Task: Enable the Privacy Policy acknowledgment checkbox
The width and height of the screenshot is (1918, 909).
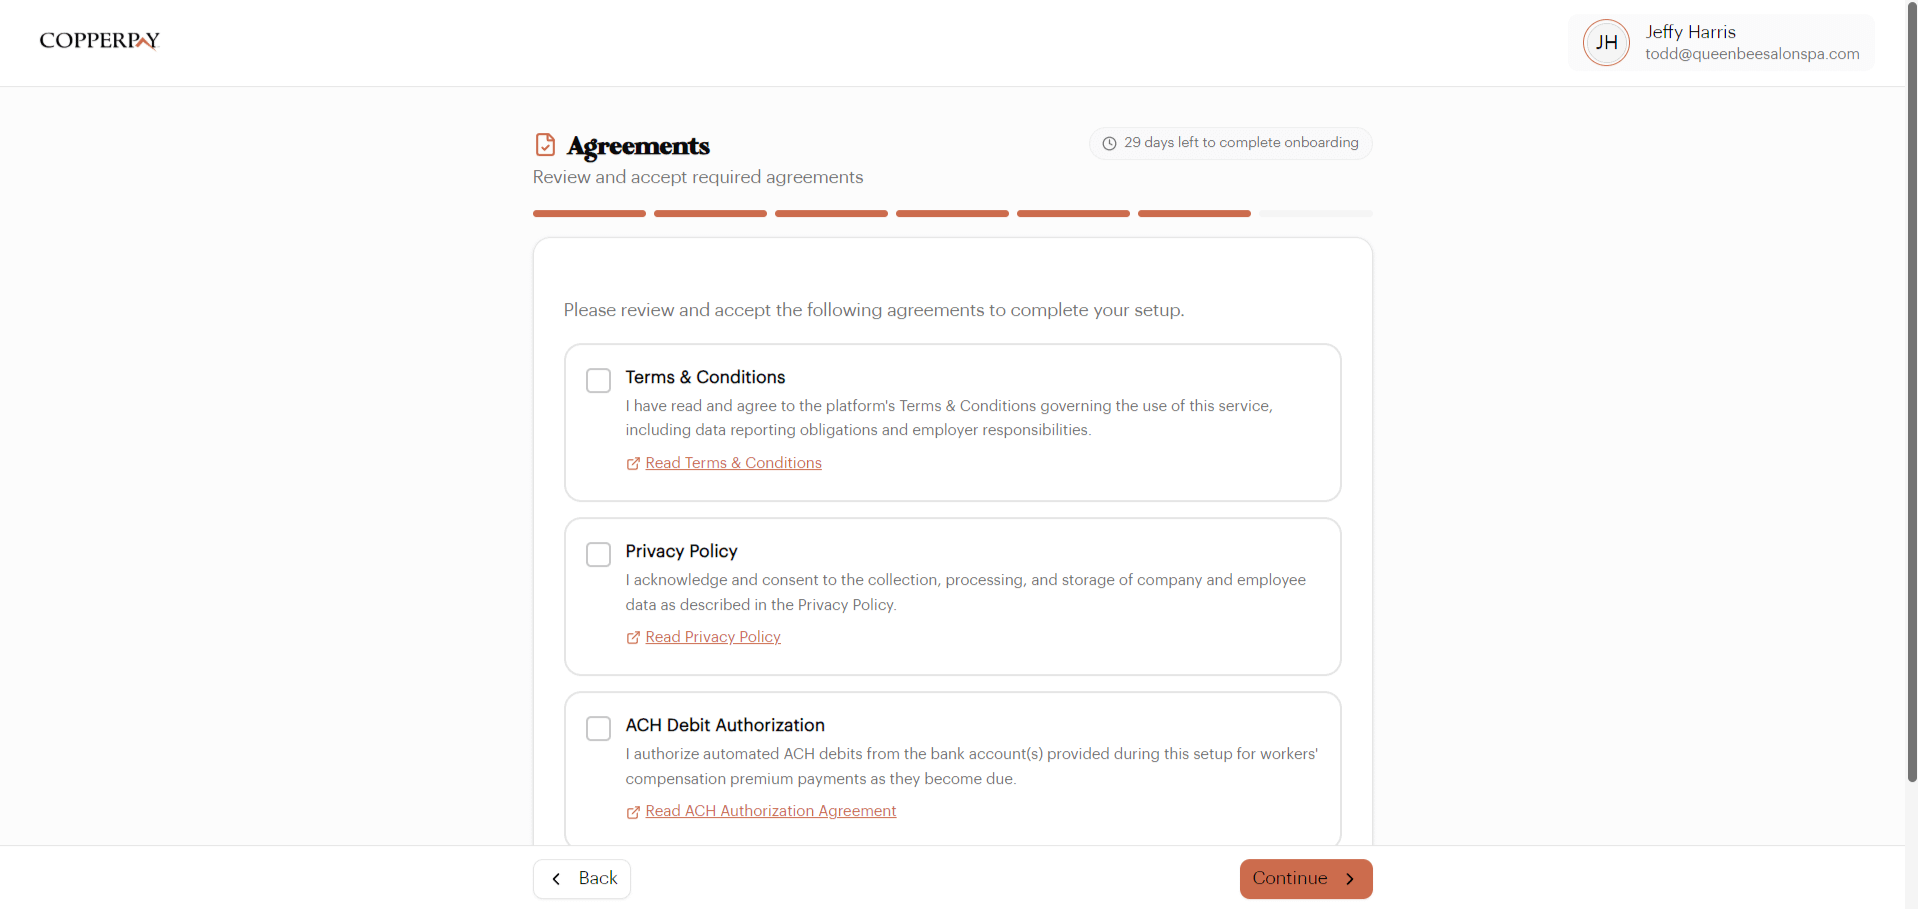Action: pyautogui.click(x=598, y=554)
